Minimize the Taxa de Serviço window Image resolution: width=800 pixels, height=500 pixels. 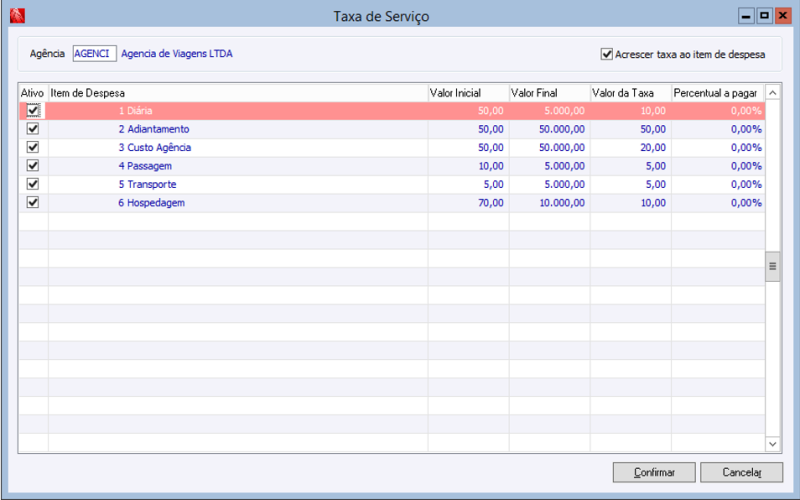[746, 16]
